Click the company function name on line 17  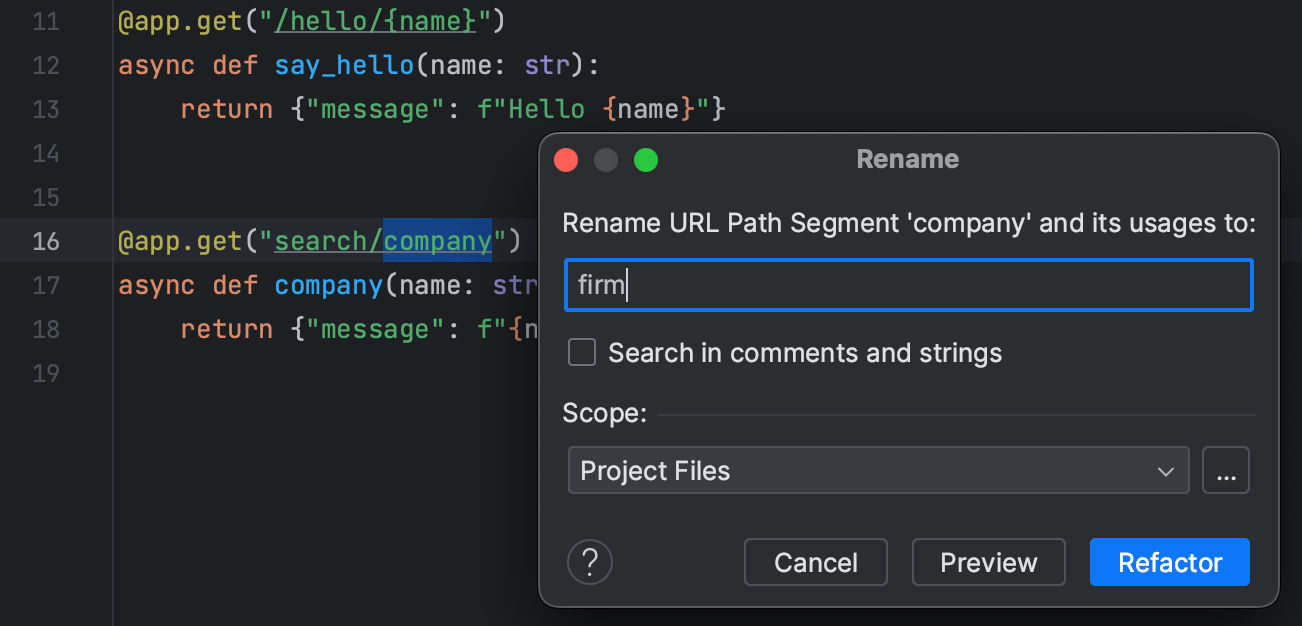tap(328, 285)
